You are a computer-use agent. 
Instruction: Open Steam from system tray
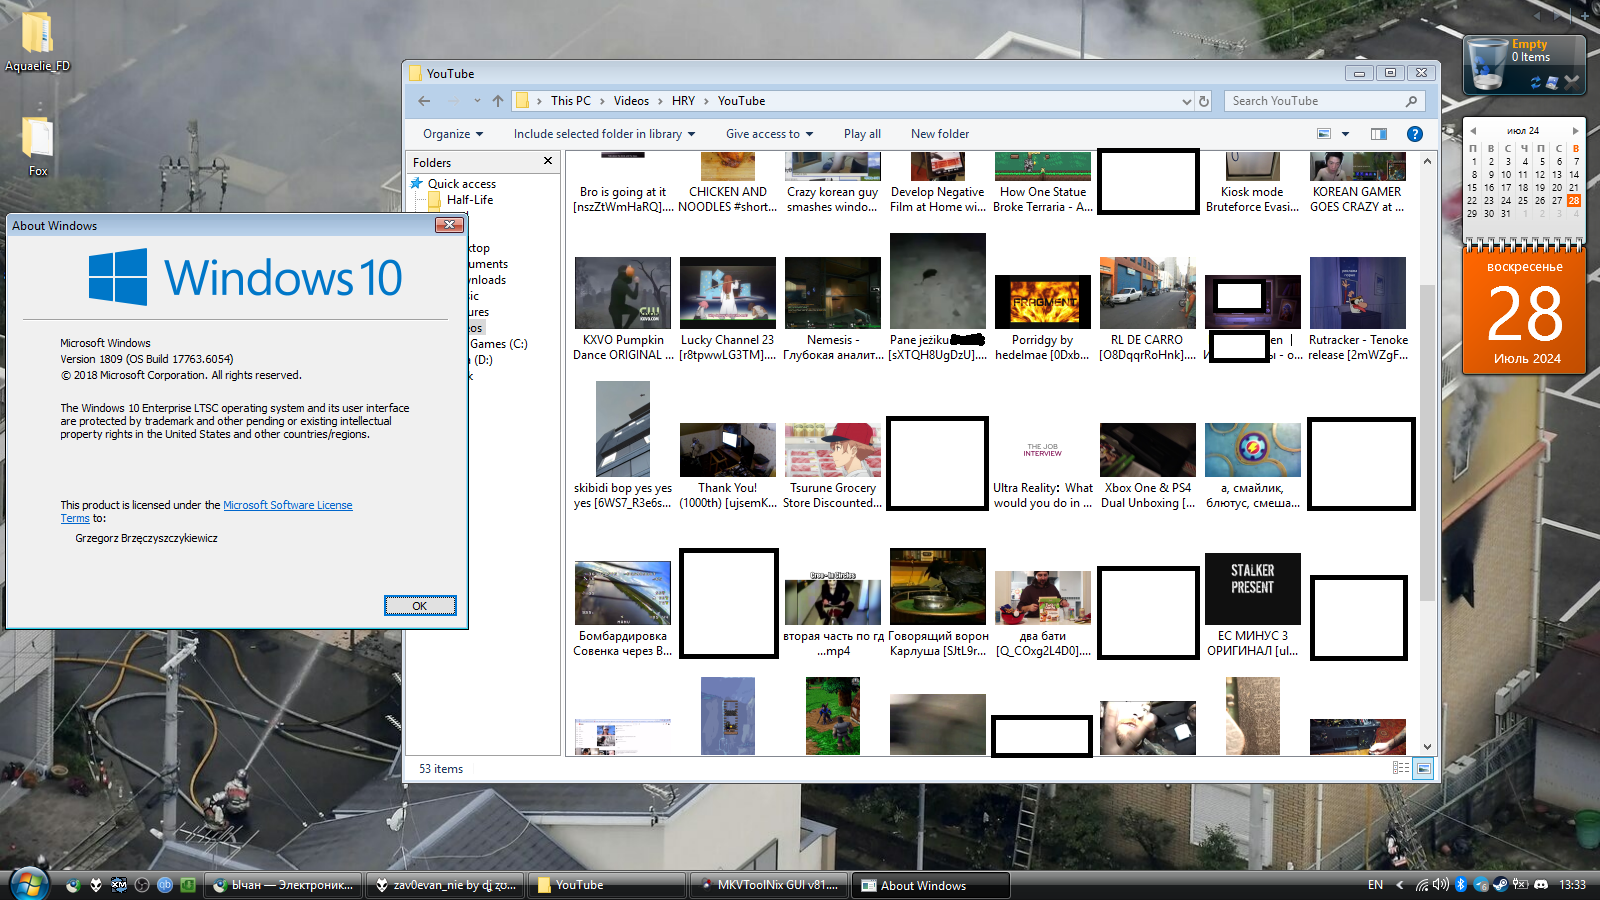tap(1500, 885)
